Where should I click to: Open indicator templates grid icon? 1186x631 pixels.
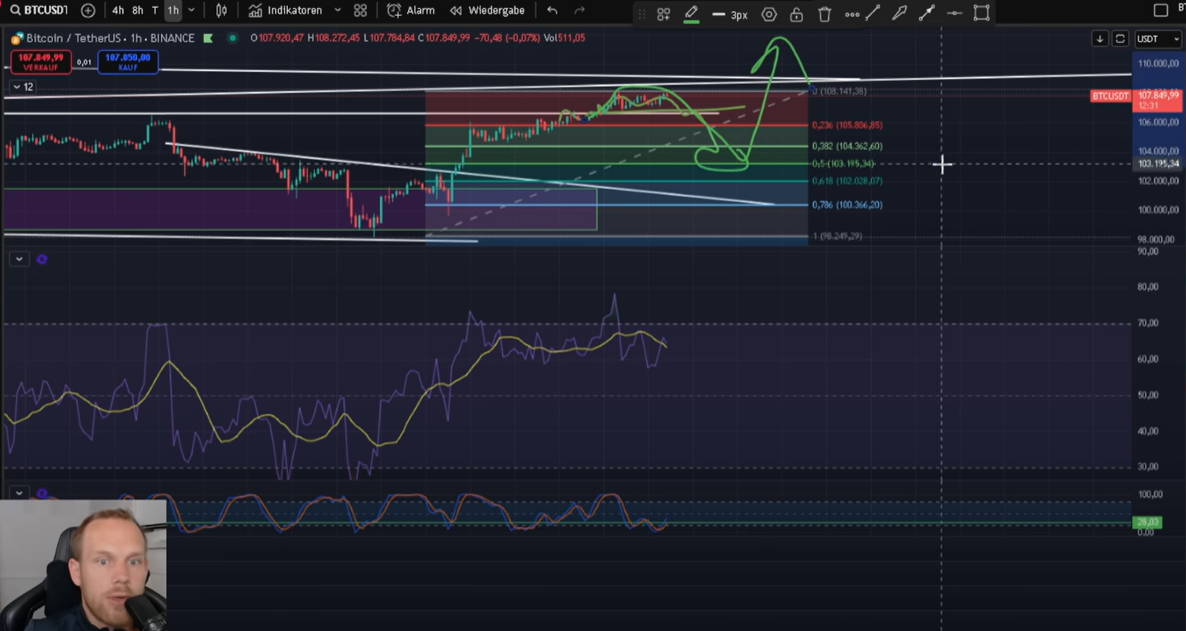click(361, 11)
